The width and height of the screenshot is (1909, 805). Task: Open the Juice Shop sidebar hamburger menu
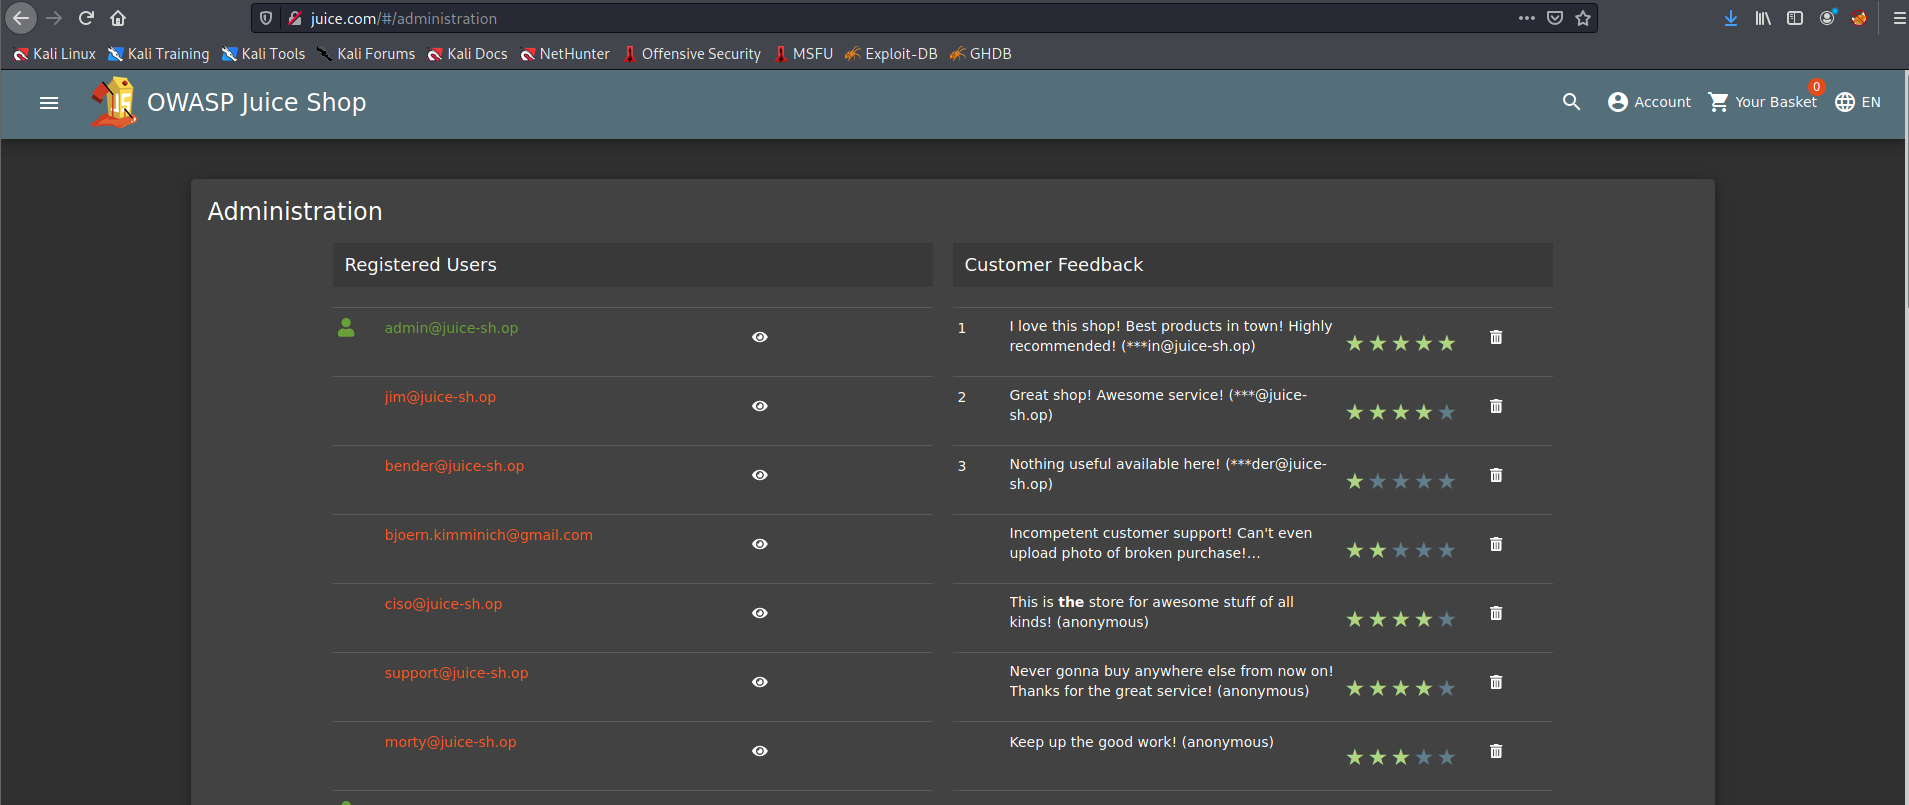click(49, 102)
